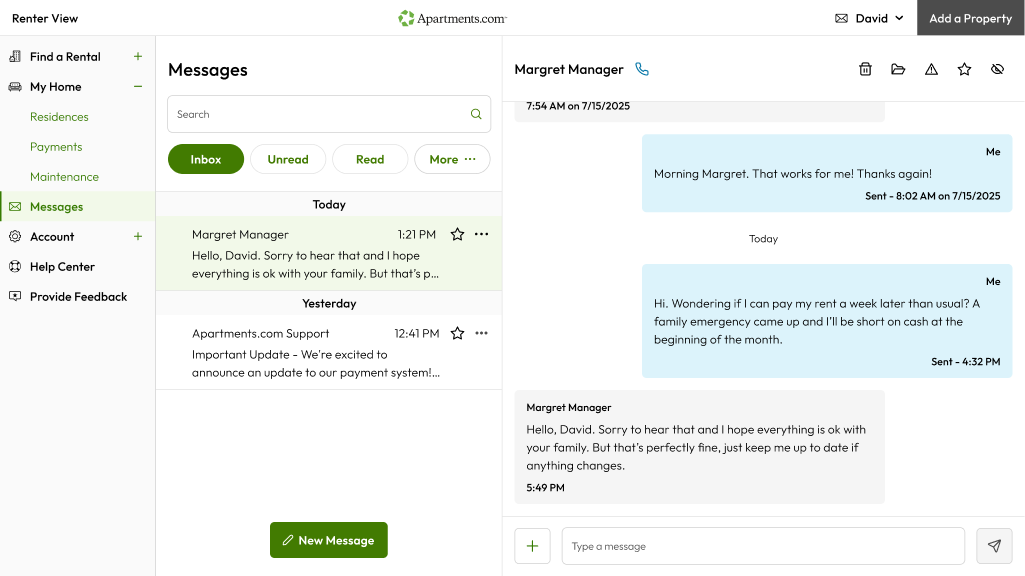Favorite the Apartments.com Support message
Viewport: 1025px width, 576px height.
pos(457,333)
